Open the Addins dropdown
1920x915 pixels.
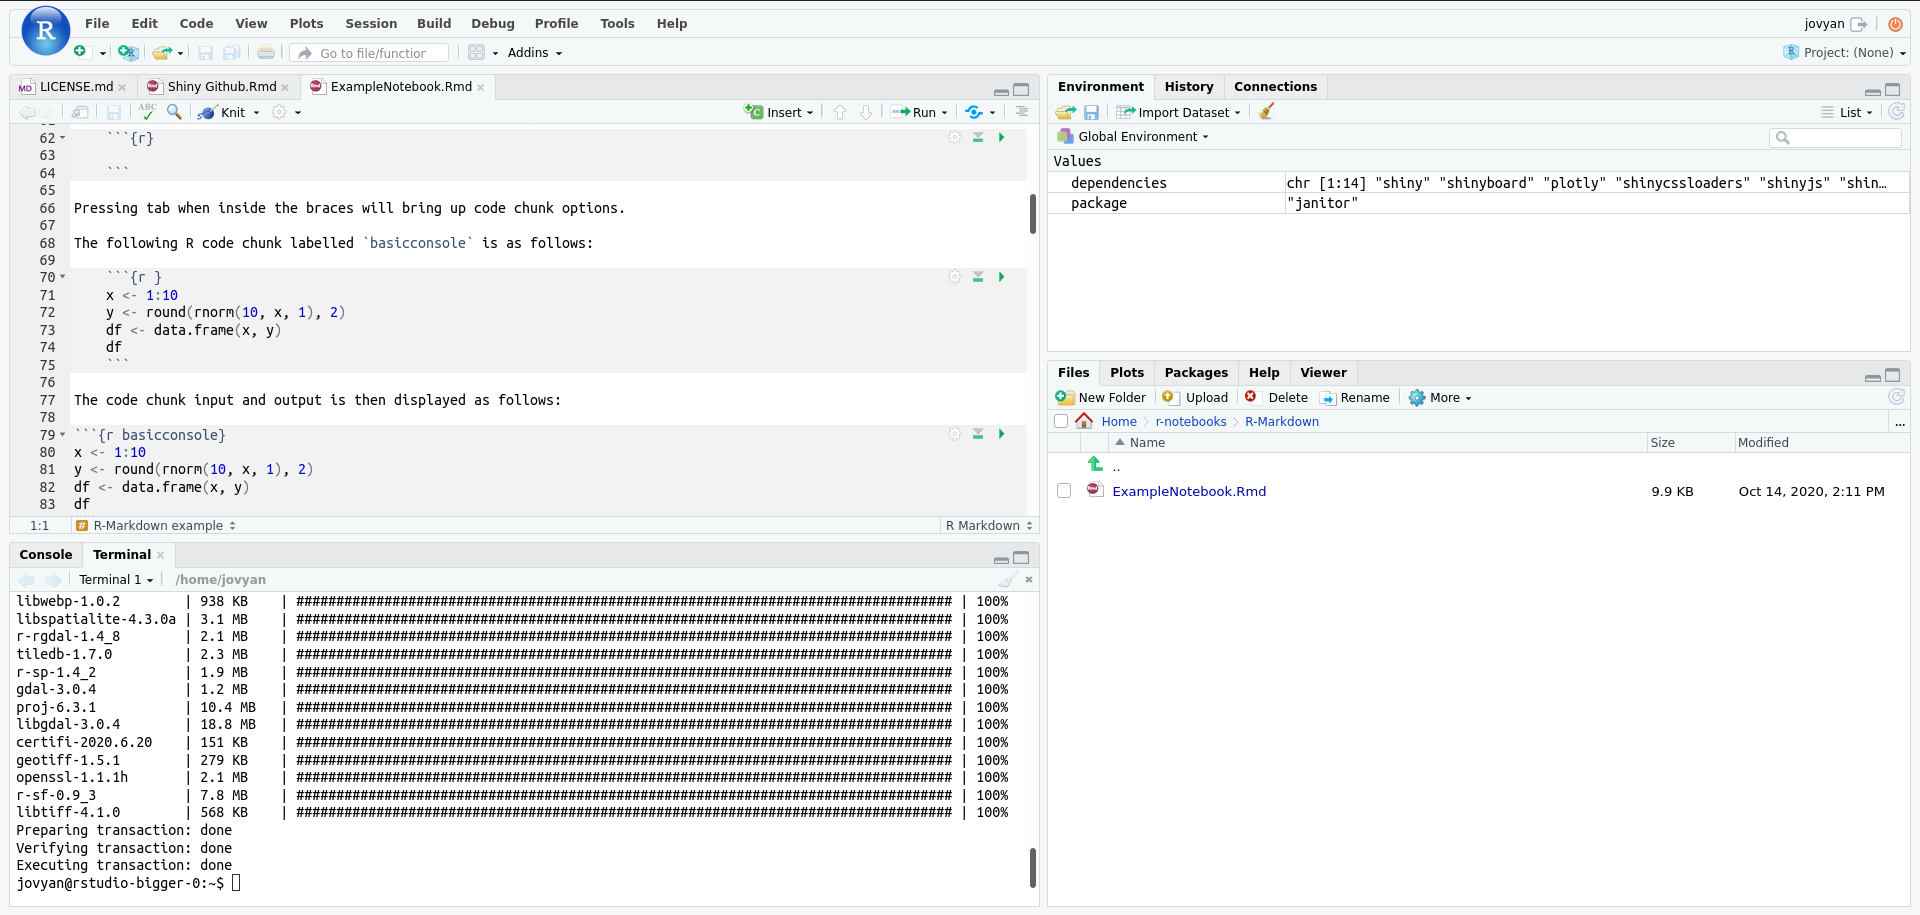(535, 52)
